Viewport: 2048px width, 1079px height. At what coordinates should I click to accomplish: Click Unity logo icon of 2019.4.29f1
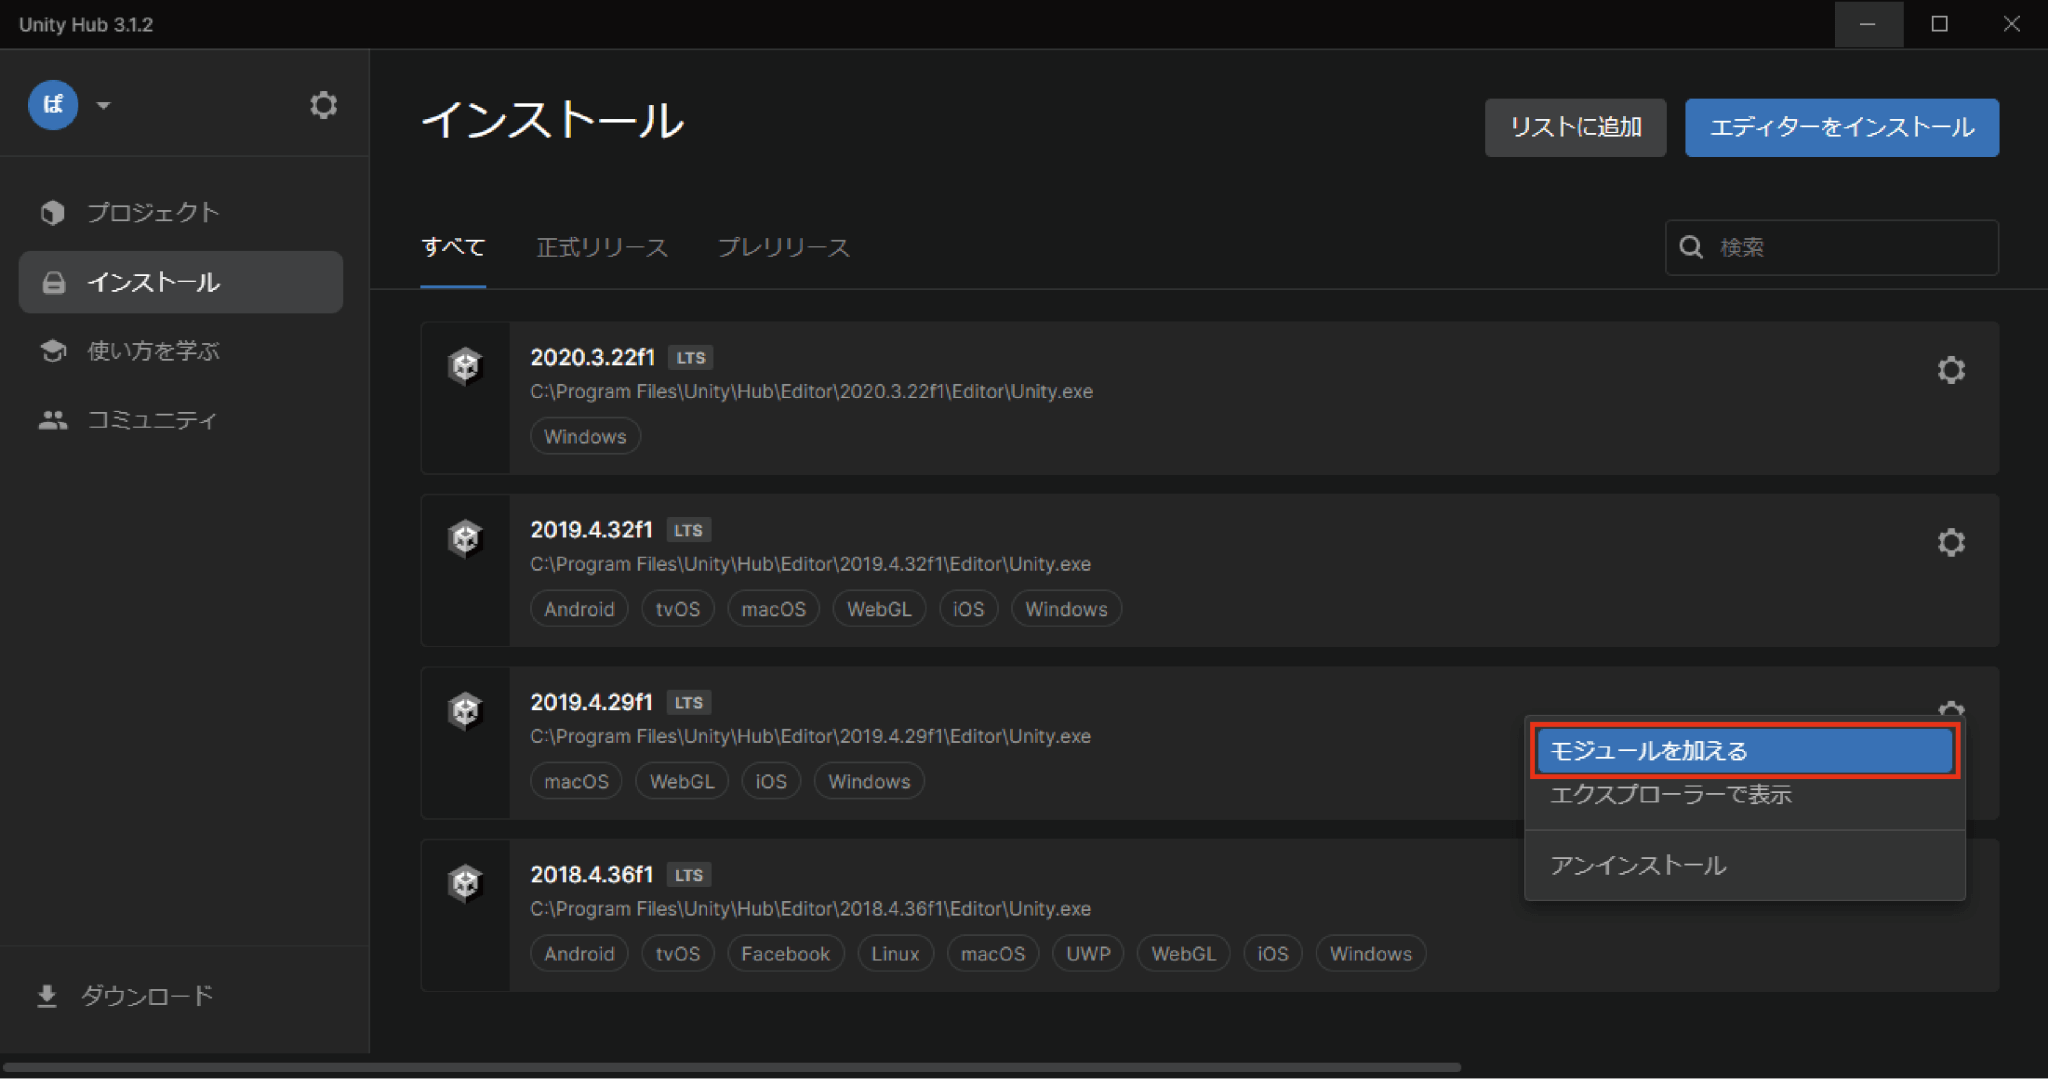click(465, 711)
